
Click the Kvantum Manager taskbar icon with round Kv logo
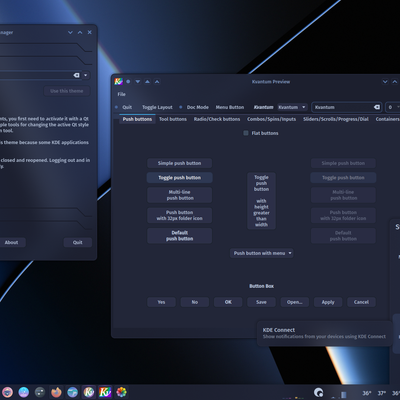[x=89, y=392]
